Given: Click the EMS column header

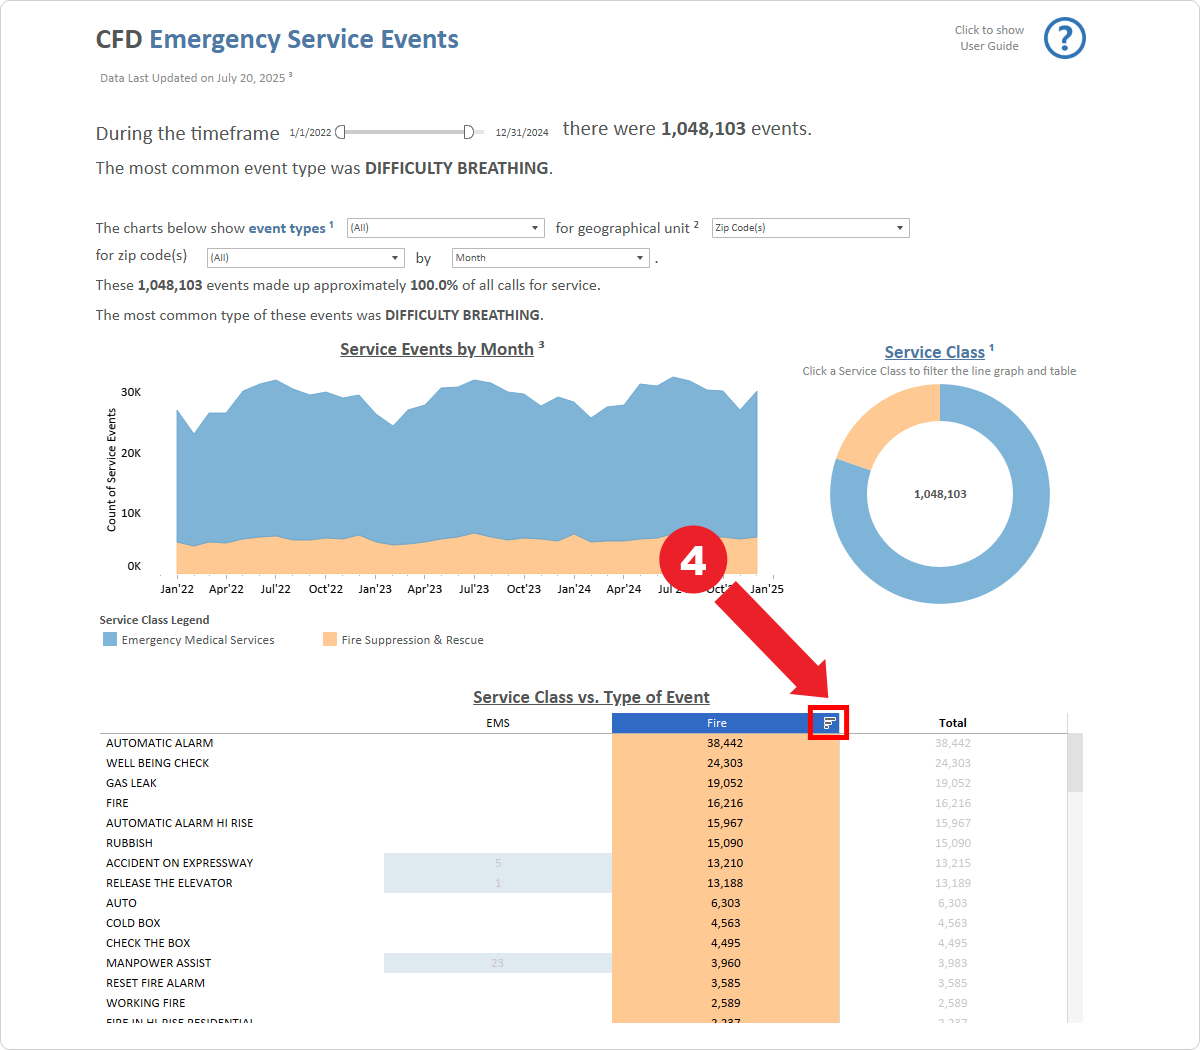Looking at the screenshot, I should [497, 723].
